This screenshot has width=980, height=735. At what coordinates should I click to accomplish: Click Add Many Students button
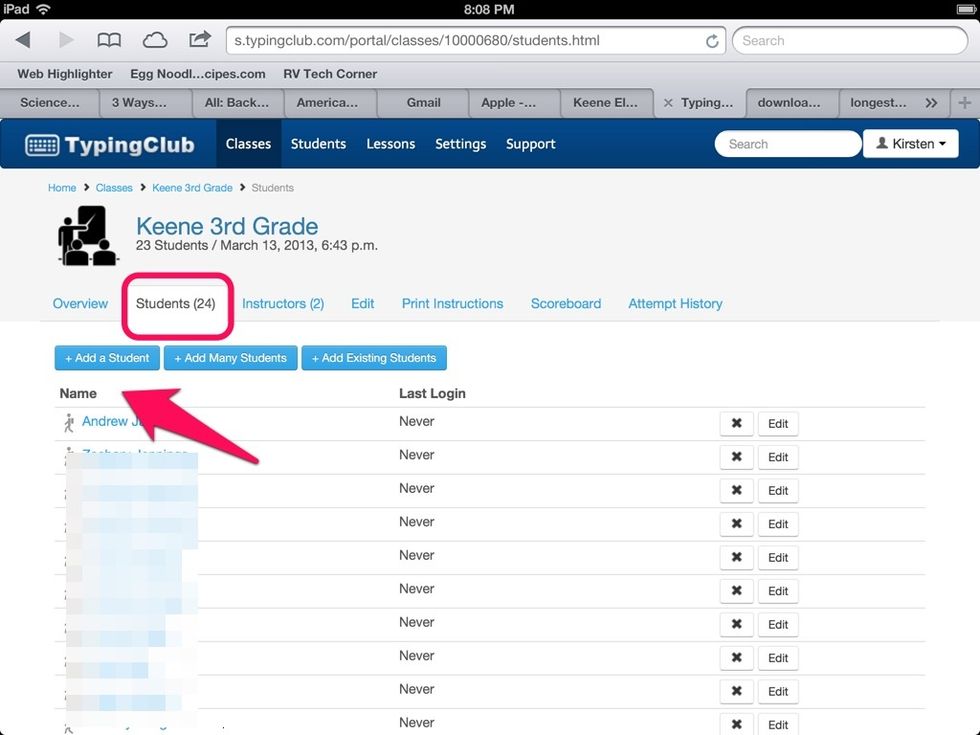pyautogui.click(x=230, y=358)
